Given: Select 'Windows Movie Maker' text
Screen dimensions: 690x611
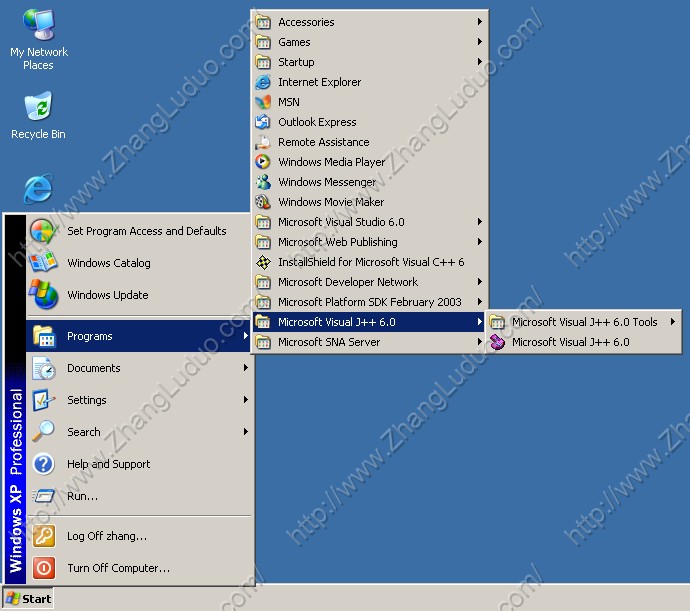Looking at the screenshot, I should pos(331,202).
